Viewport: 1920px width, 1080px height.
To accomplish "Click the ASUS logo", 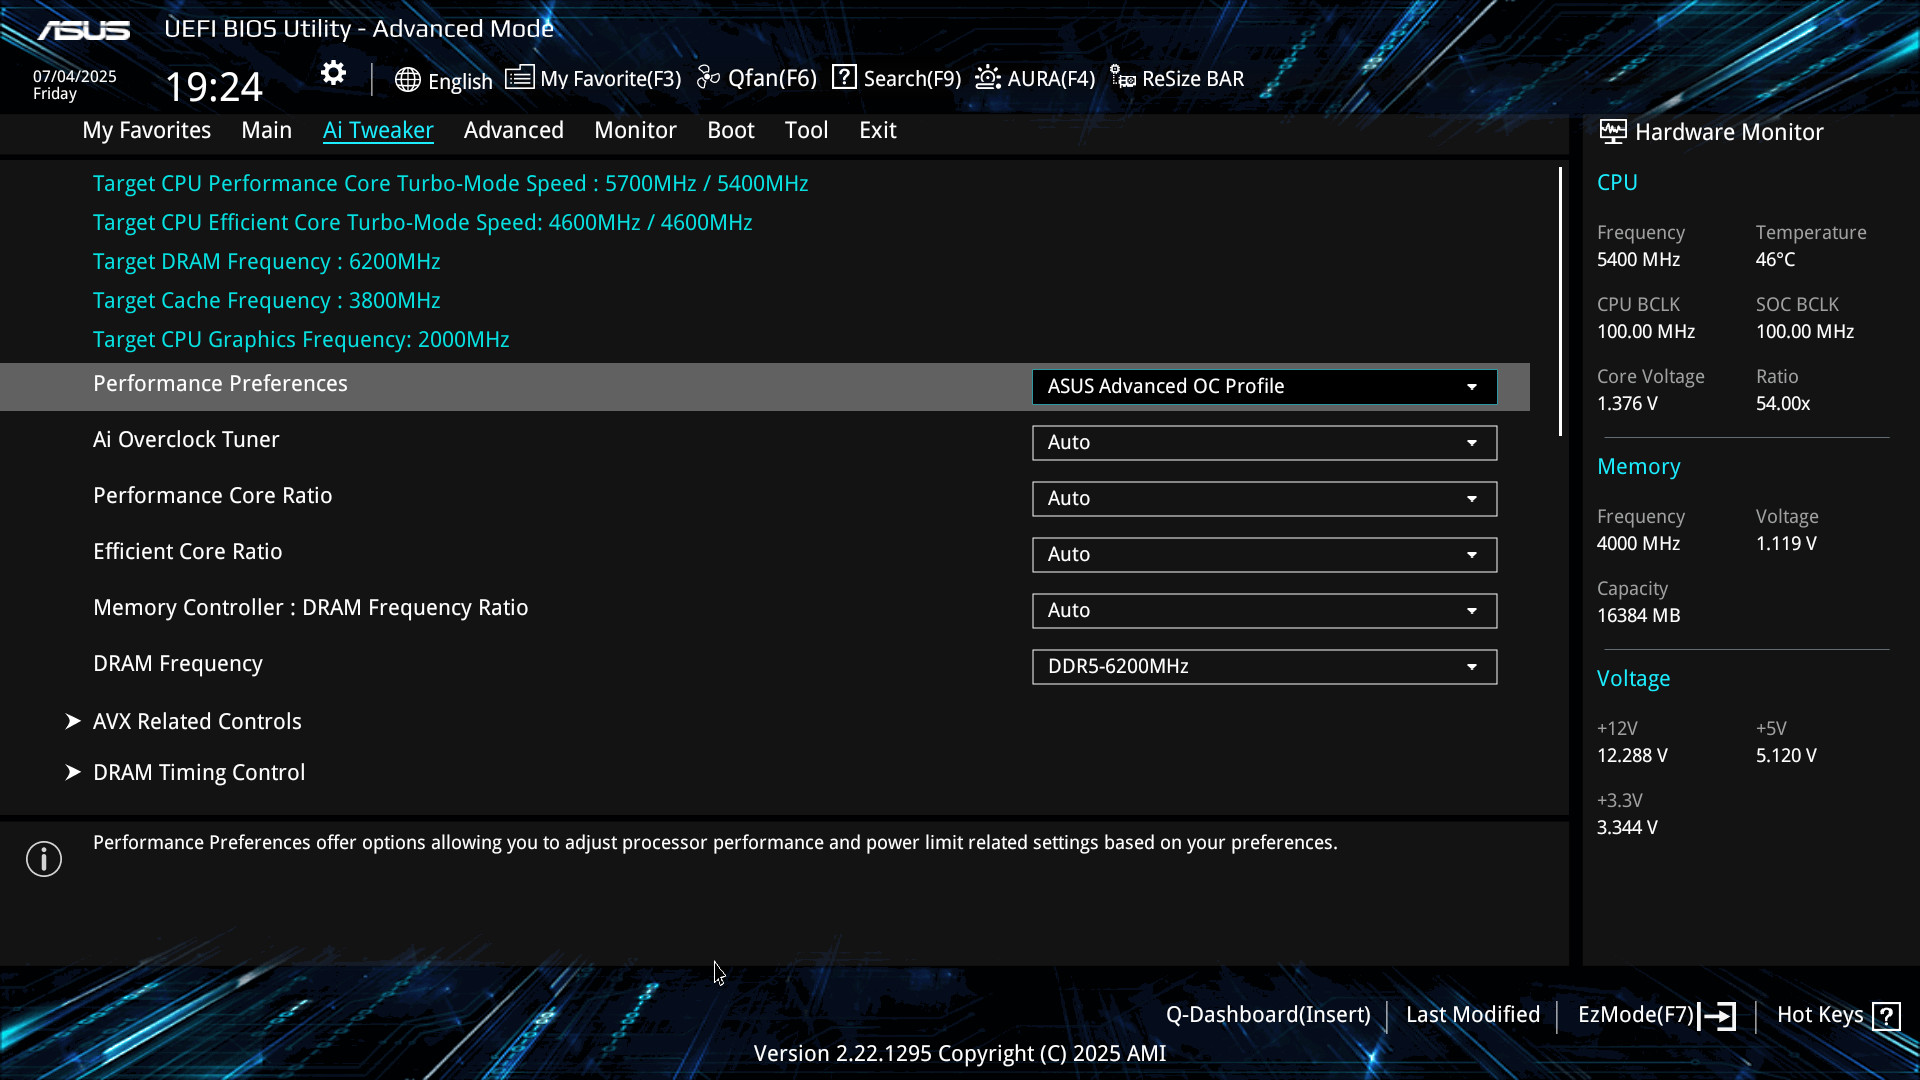I will pos(84,30).
